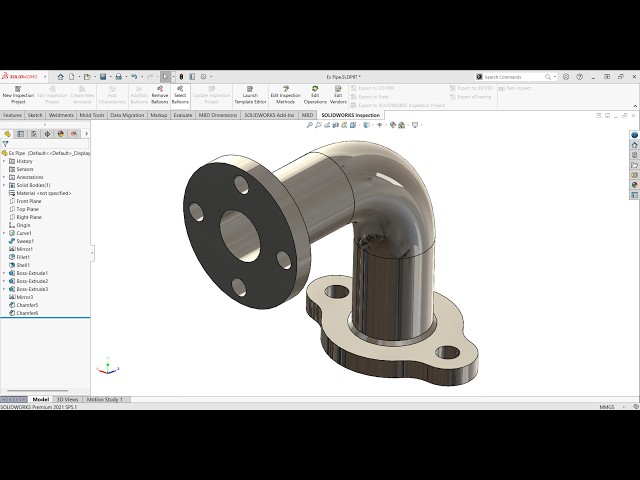
Task: Open Edit Operations
Action: click(315, 95)
